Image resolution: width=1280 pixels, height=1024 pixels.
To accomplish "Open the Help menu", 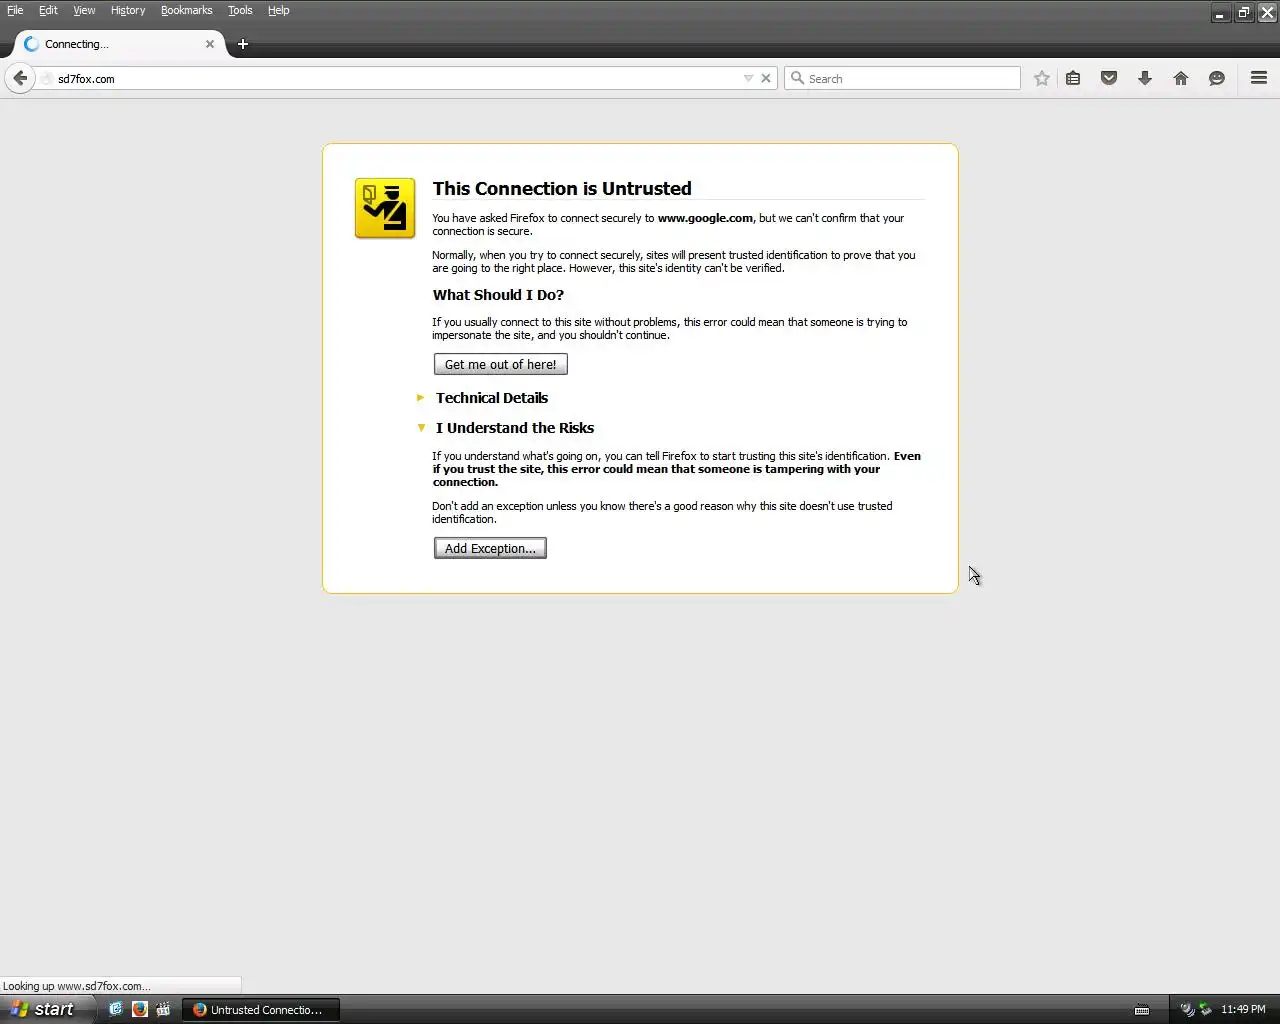I will point(278,10).
